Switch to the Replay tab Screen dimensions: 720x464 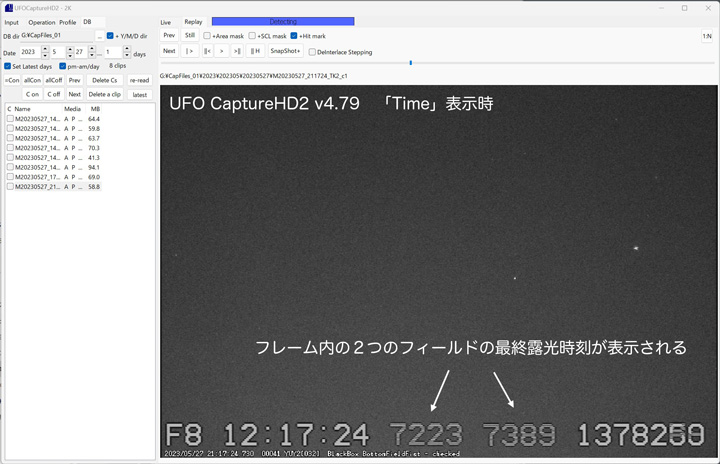[193, 22]
